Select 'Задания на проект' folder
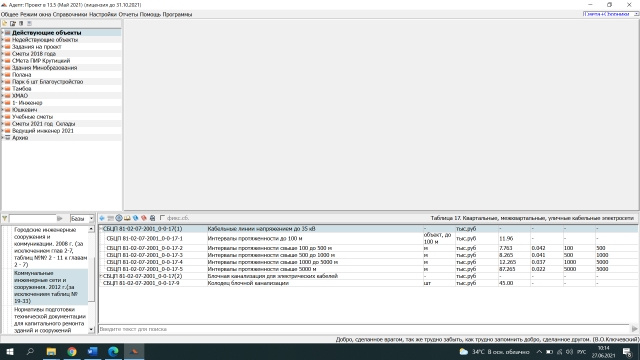640x360 pixels. [x=36, y=47]
